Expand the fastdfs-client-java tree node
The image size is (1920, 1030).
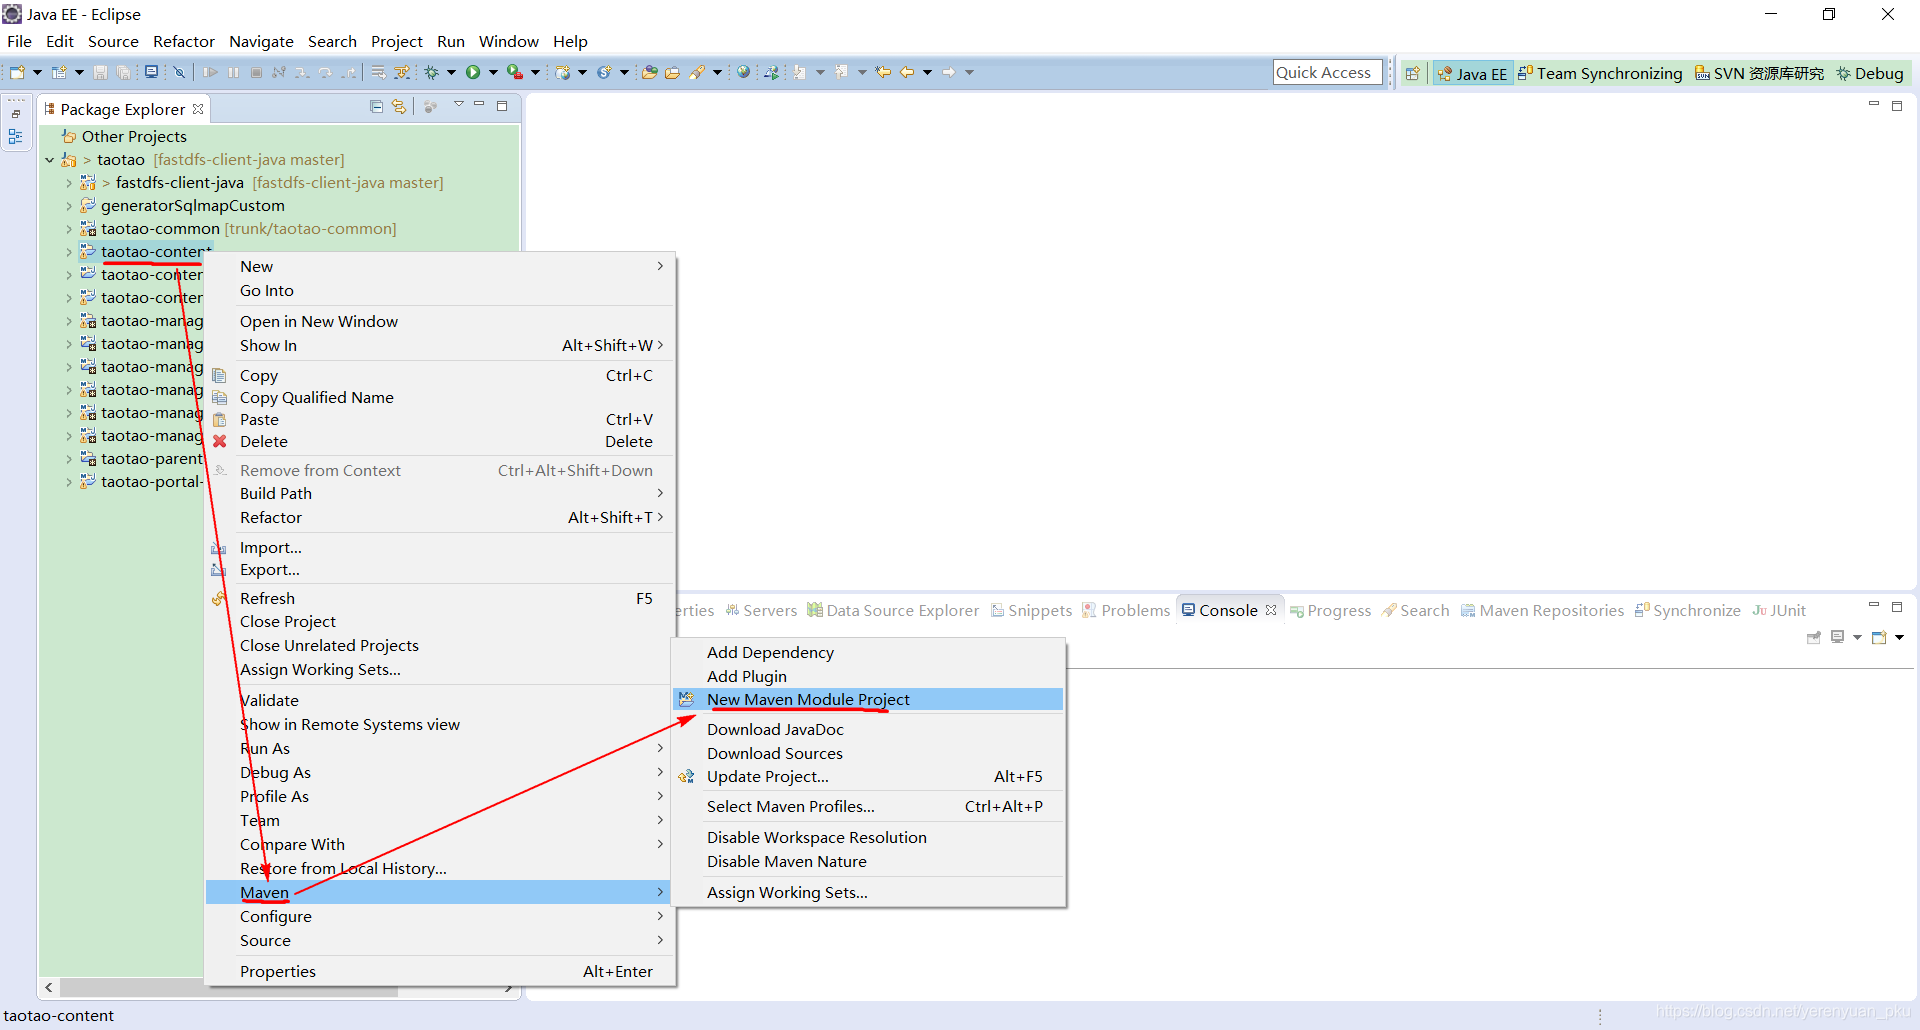click(68, 183)
